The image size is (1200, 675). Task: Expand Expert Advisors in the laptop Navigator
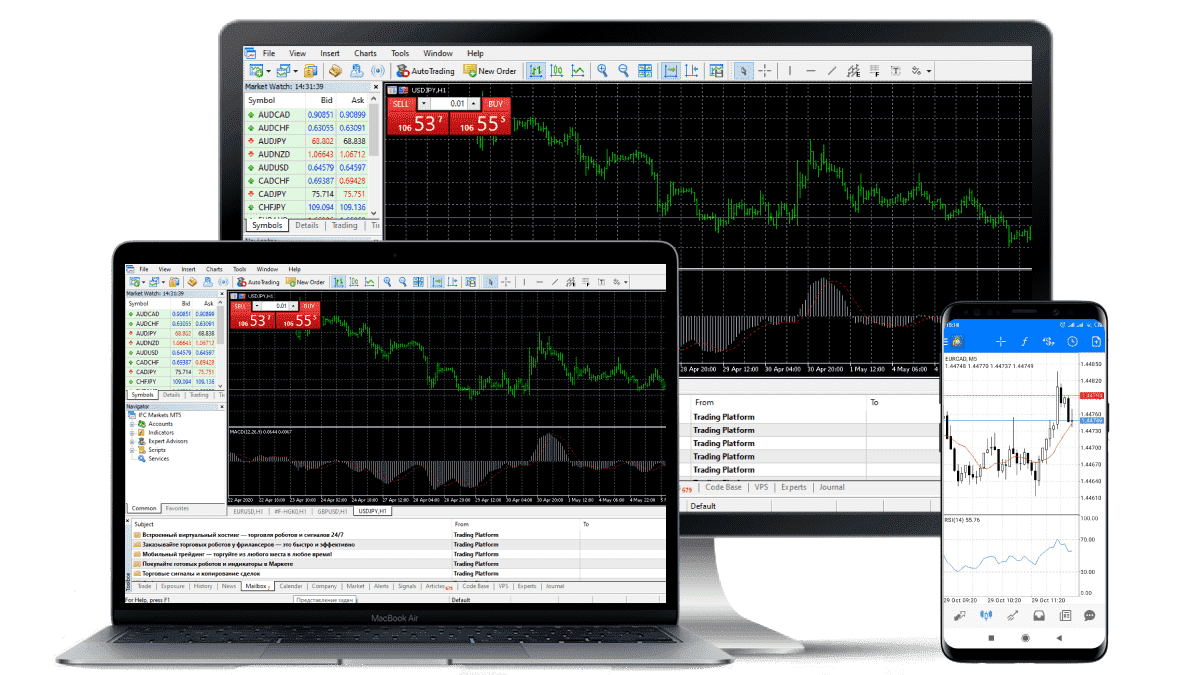coord(131,441)
